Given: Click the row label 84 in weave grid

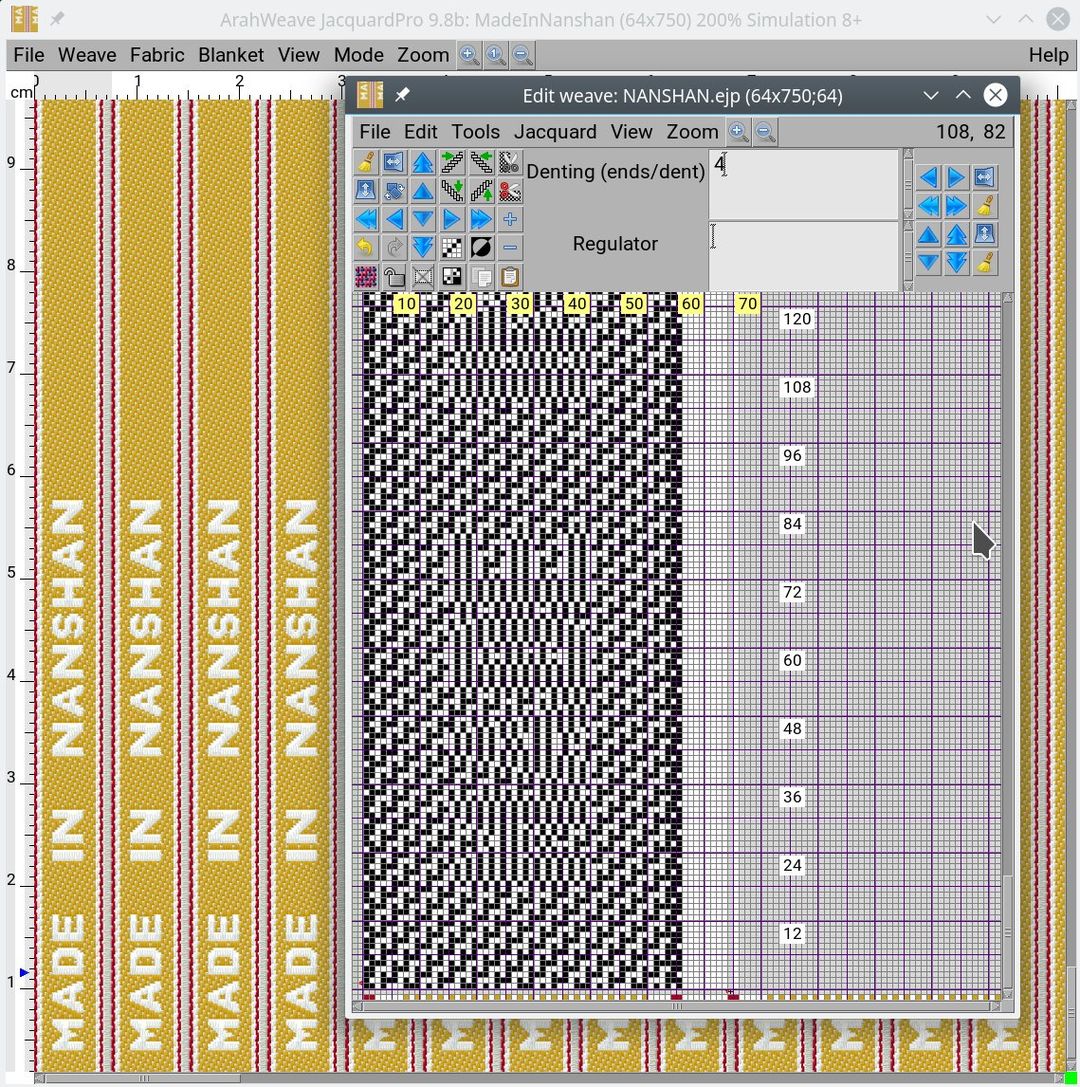Looking at the screenshot, I should click(792, 523).
